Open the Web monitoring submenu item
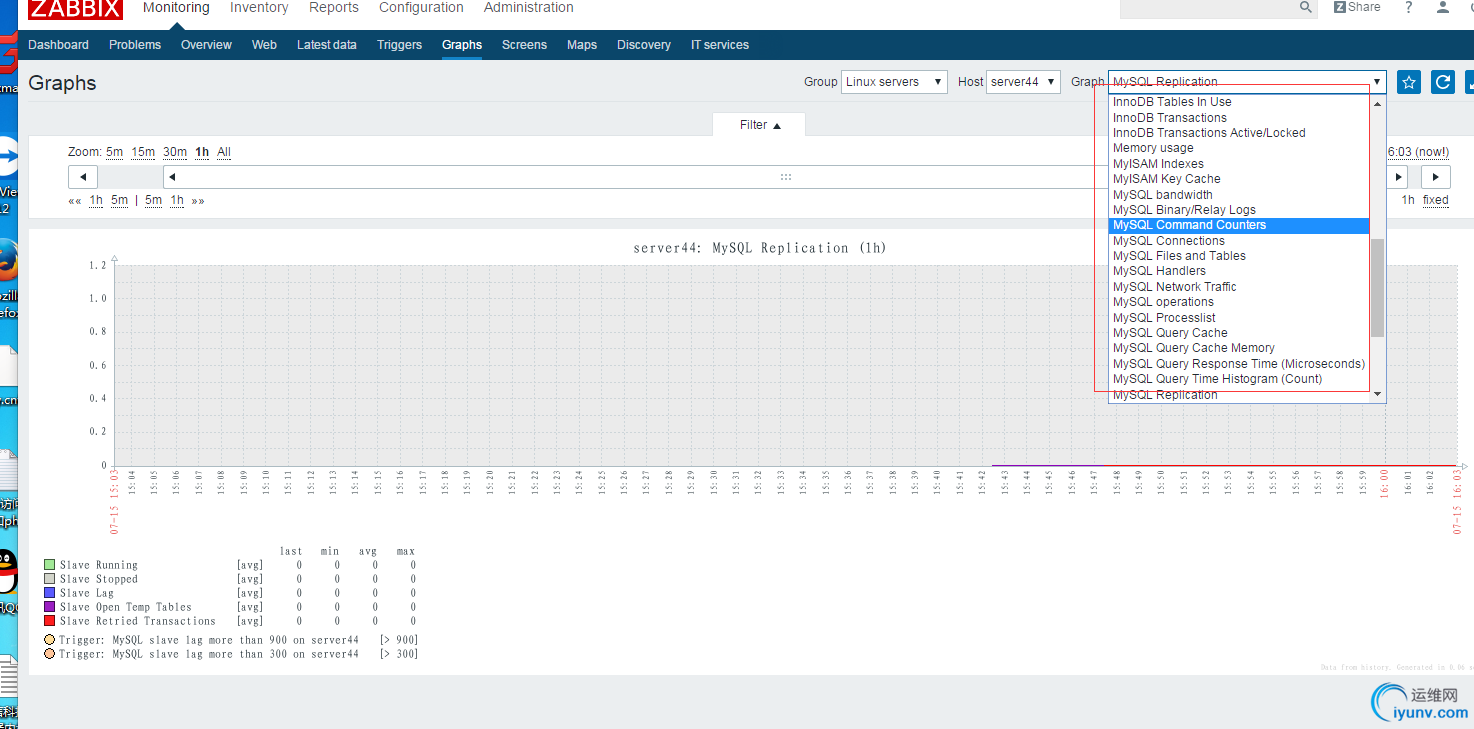Viewport: 1474px width, 729px height. tap(264, 45)
